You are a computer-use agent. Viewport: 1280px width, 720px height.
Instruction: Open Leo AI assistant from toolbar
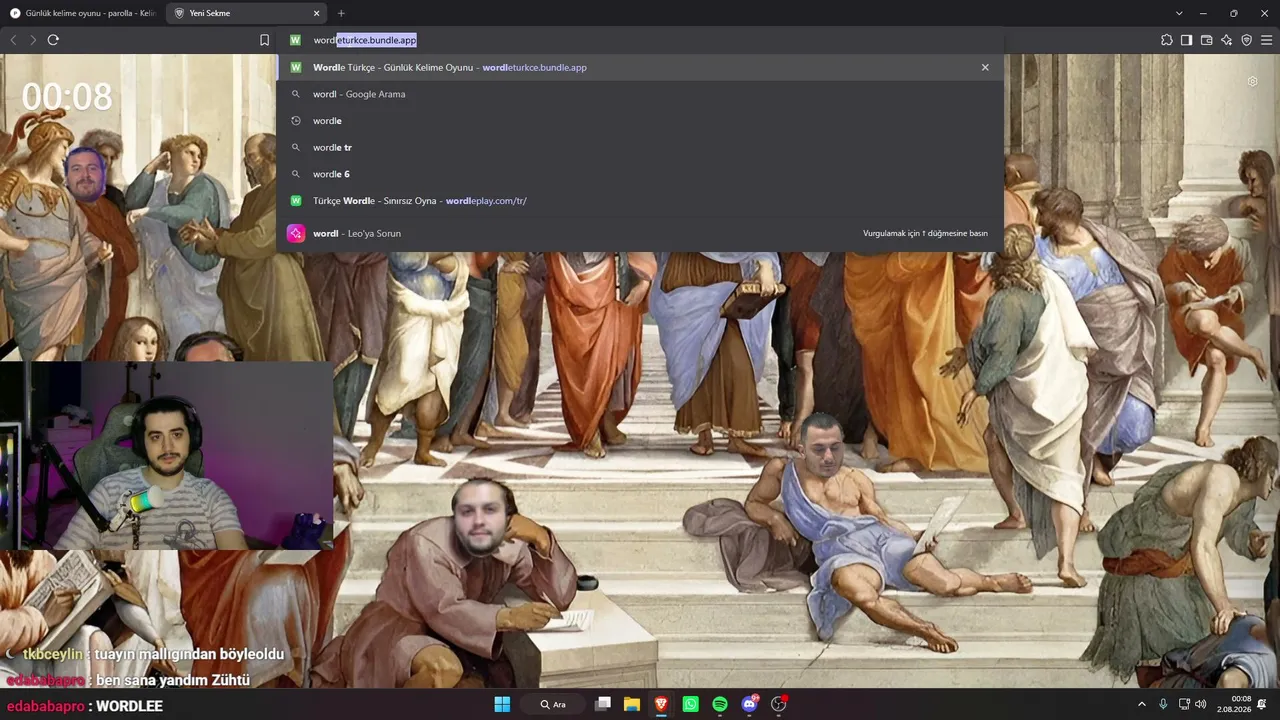pyautogui.click(x=1226, y=40)
